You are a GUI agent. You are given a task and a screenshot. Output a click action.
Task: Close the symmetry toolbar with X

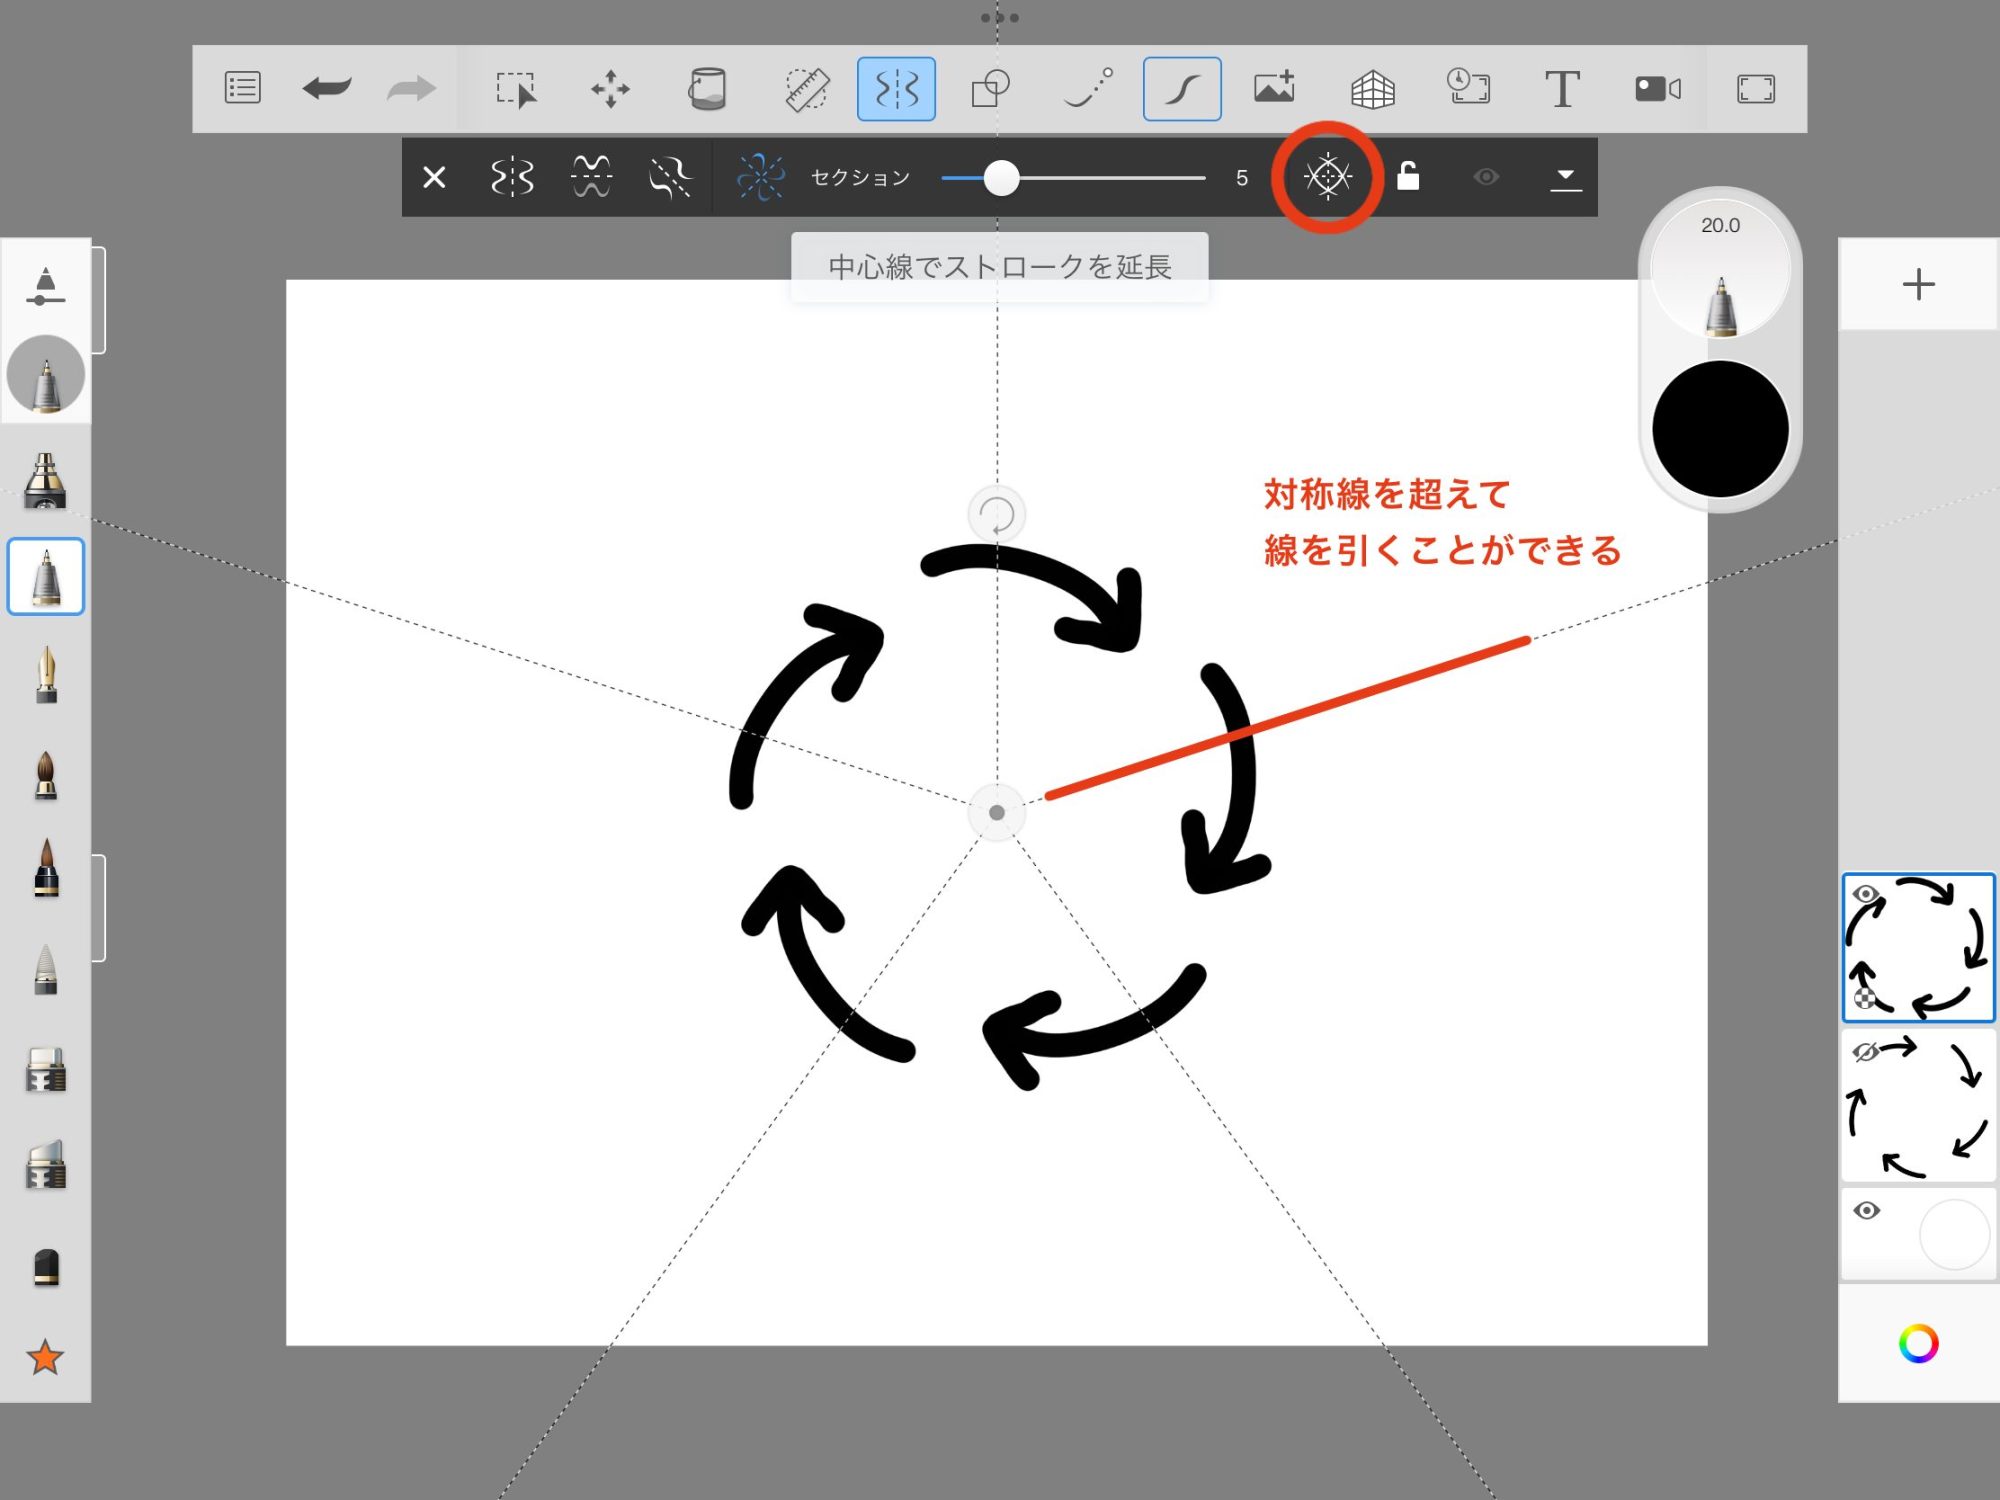tap(434, 178)
